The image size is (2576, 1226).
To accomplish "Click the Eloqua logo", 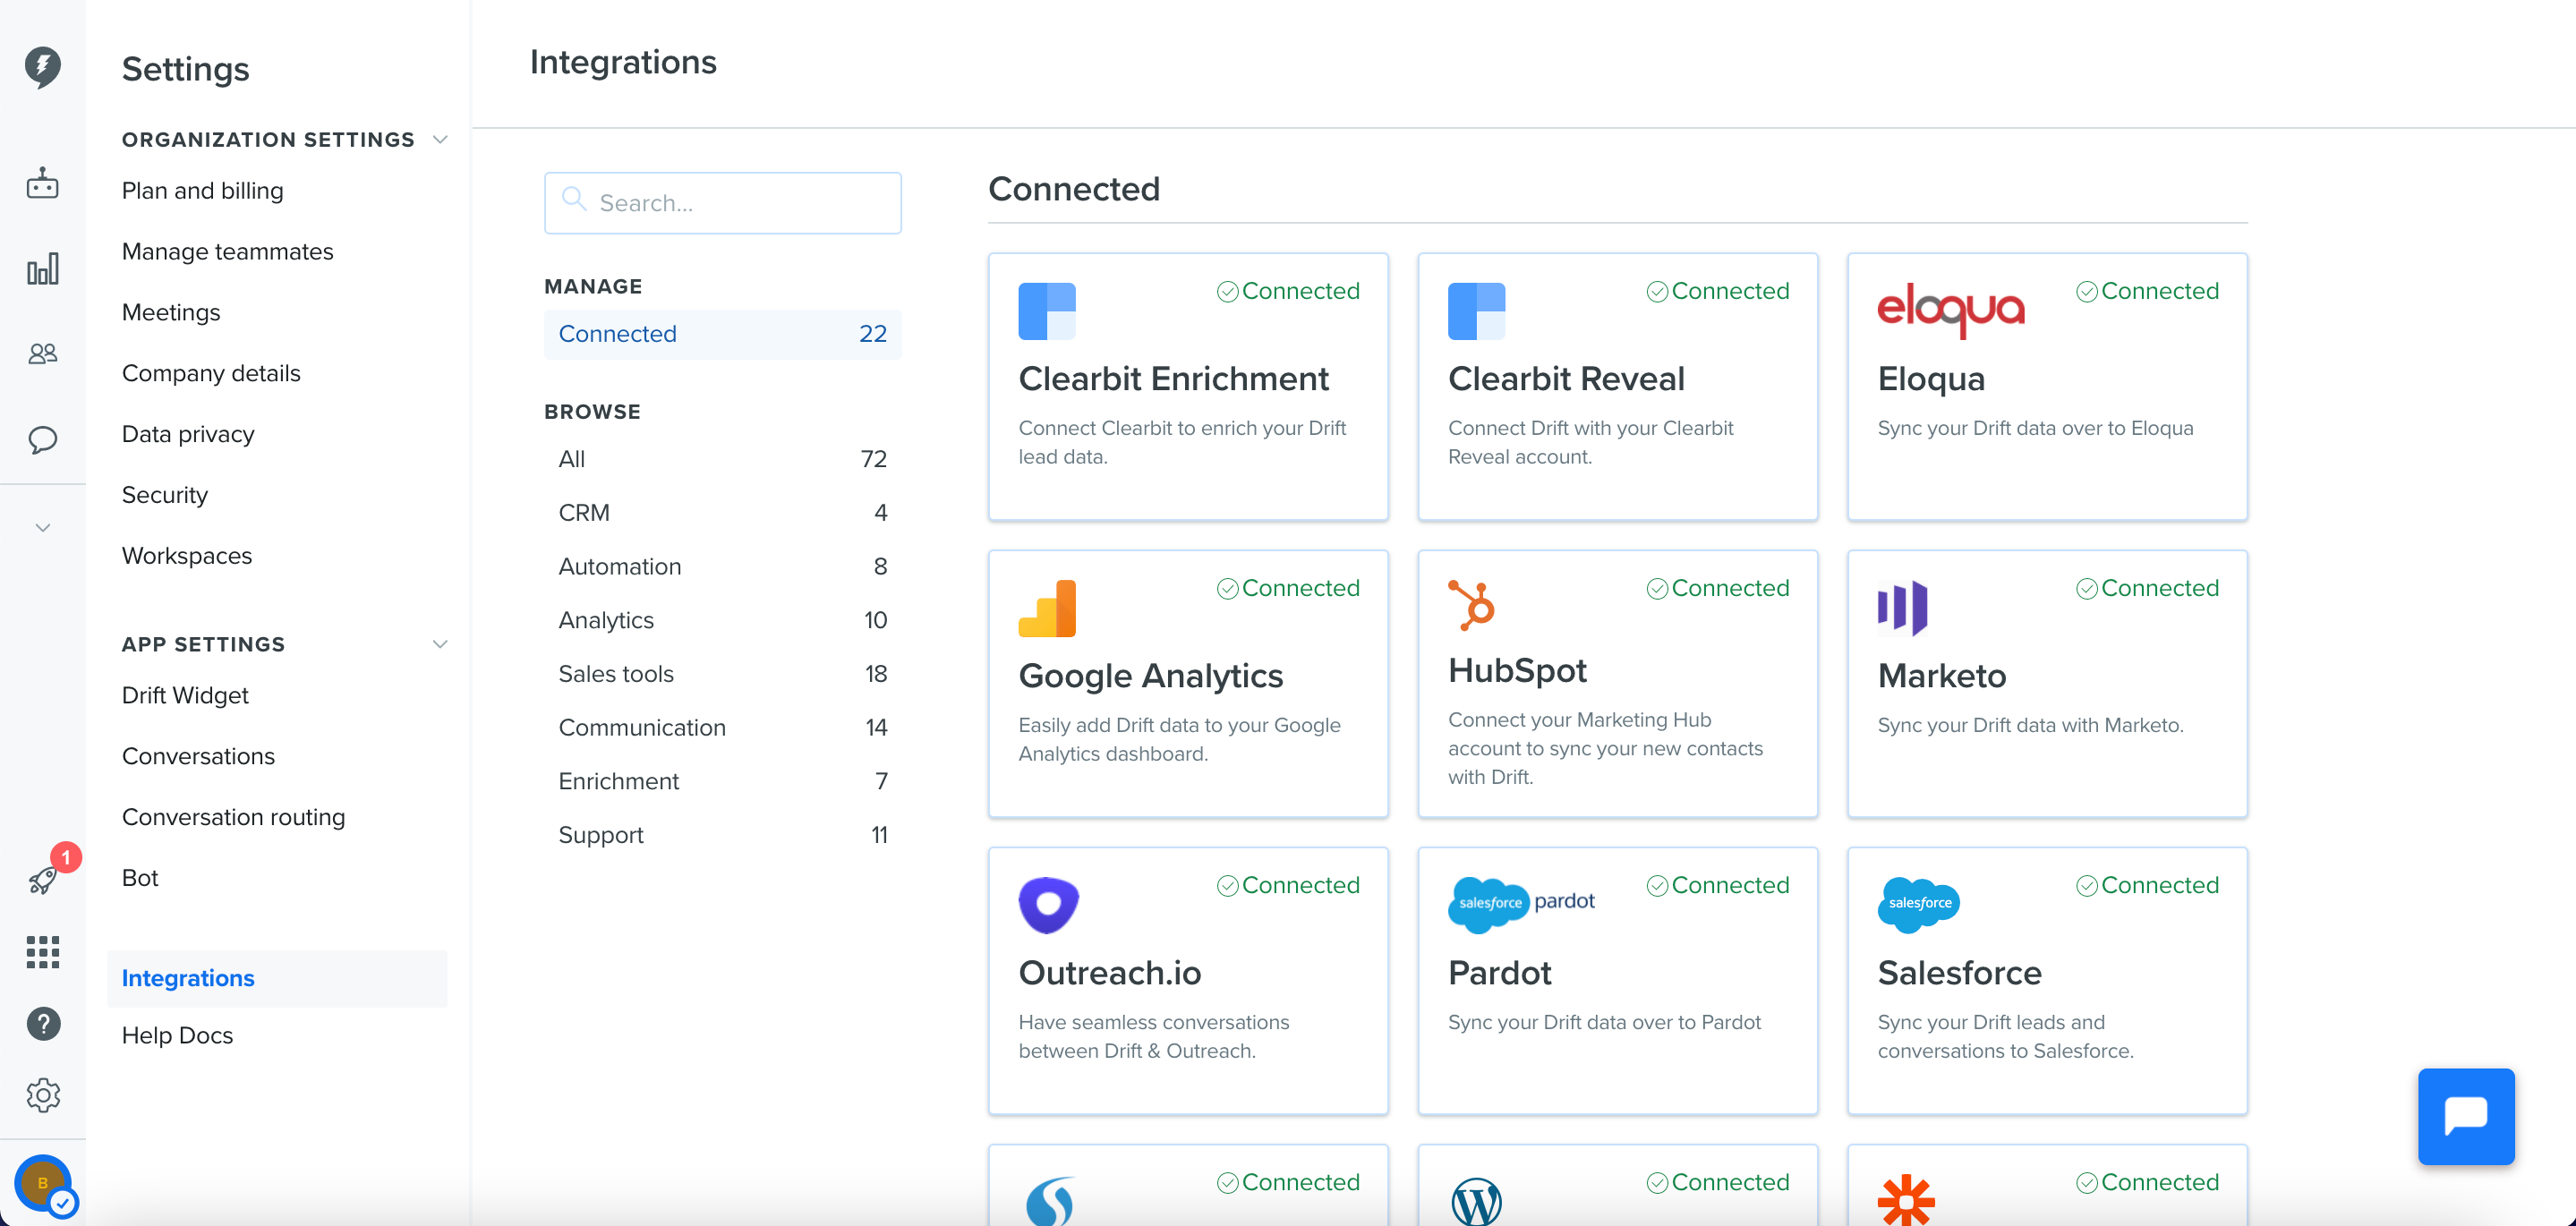I will coord(1950,310).
